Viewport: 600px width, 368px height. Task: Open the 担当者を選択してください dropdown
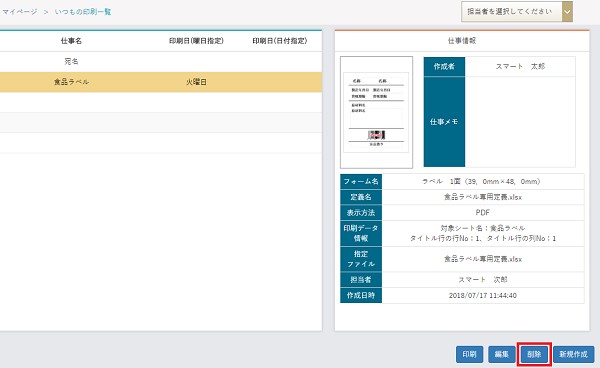(x=517, y=12)
